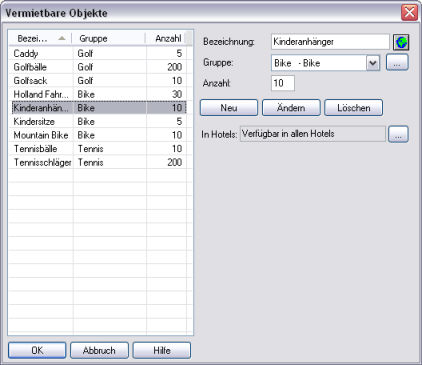Click the 200 count for Tennisschläger
The height and width of the screenshot is (365, 422).
(x=174, y=163)
